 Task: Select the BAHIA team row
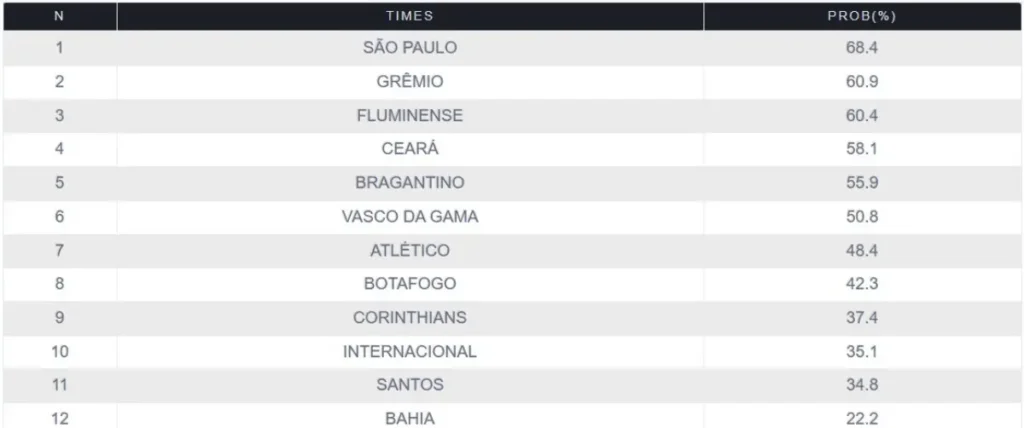point(409,418)
